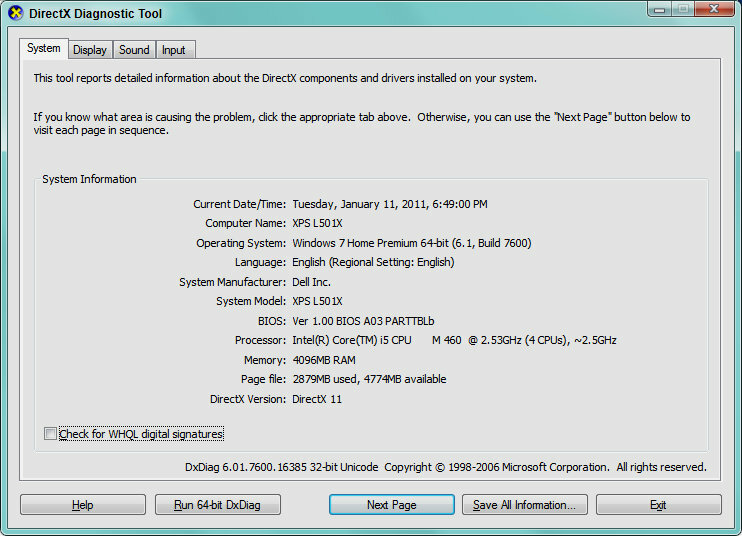Click System Model value 'XPS L501X'
Screen dimensions: 742x536
pyautogui.click(x=317, y=301)
